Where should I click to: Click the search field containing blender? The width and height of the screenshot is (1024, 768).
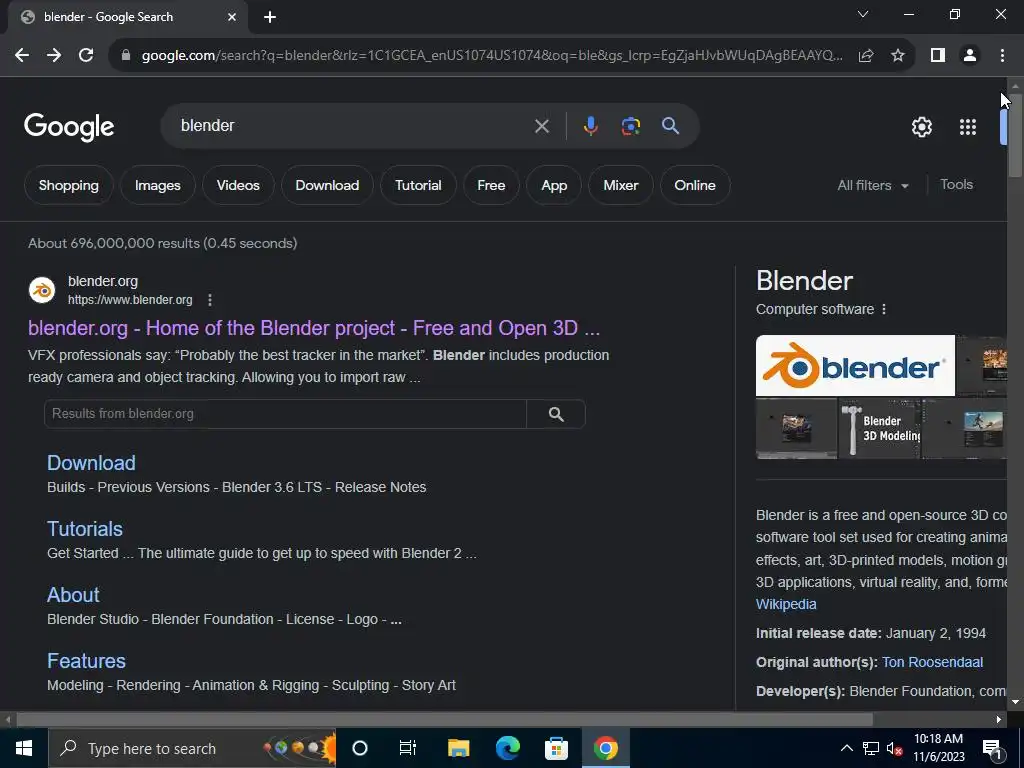click(x=353, y=125)
